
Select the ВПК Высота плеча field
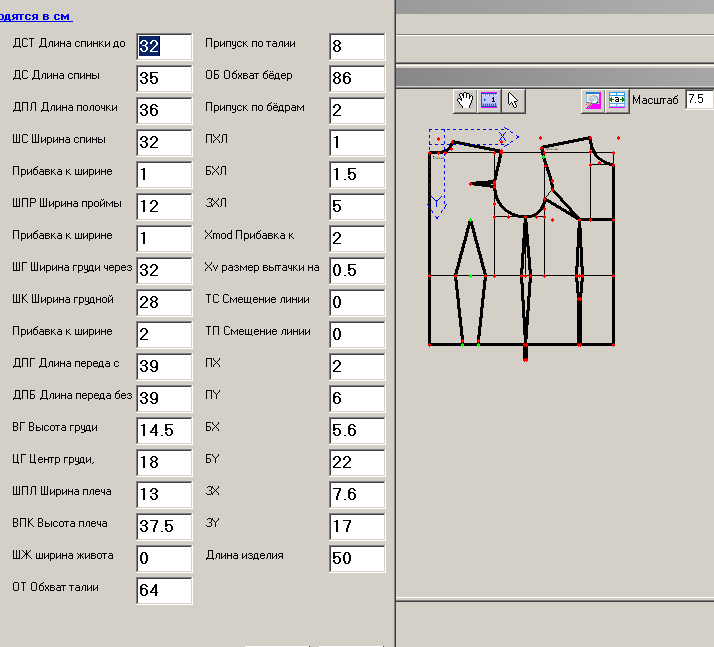coord(164,526)
